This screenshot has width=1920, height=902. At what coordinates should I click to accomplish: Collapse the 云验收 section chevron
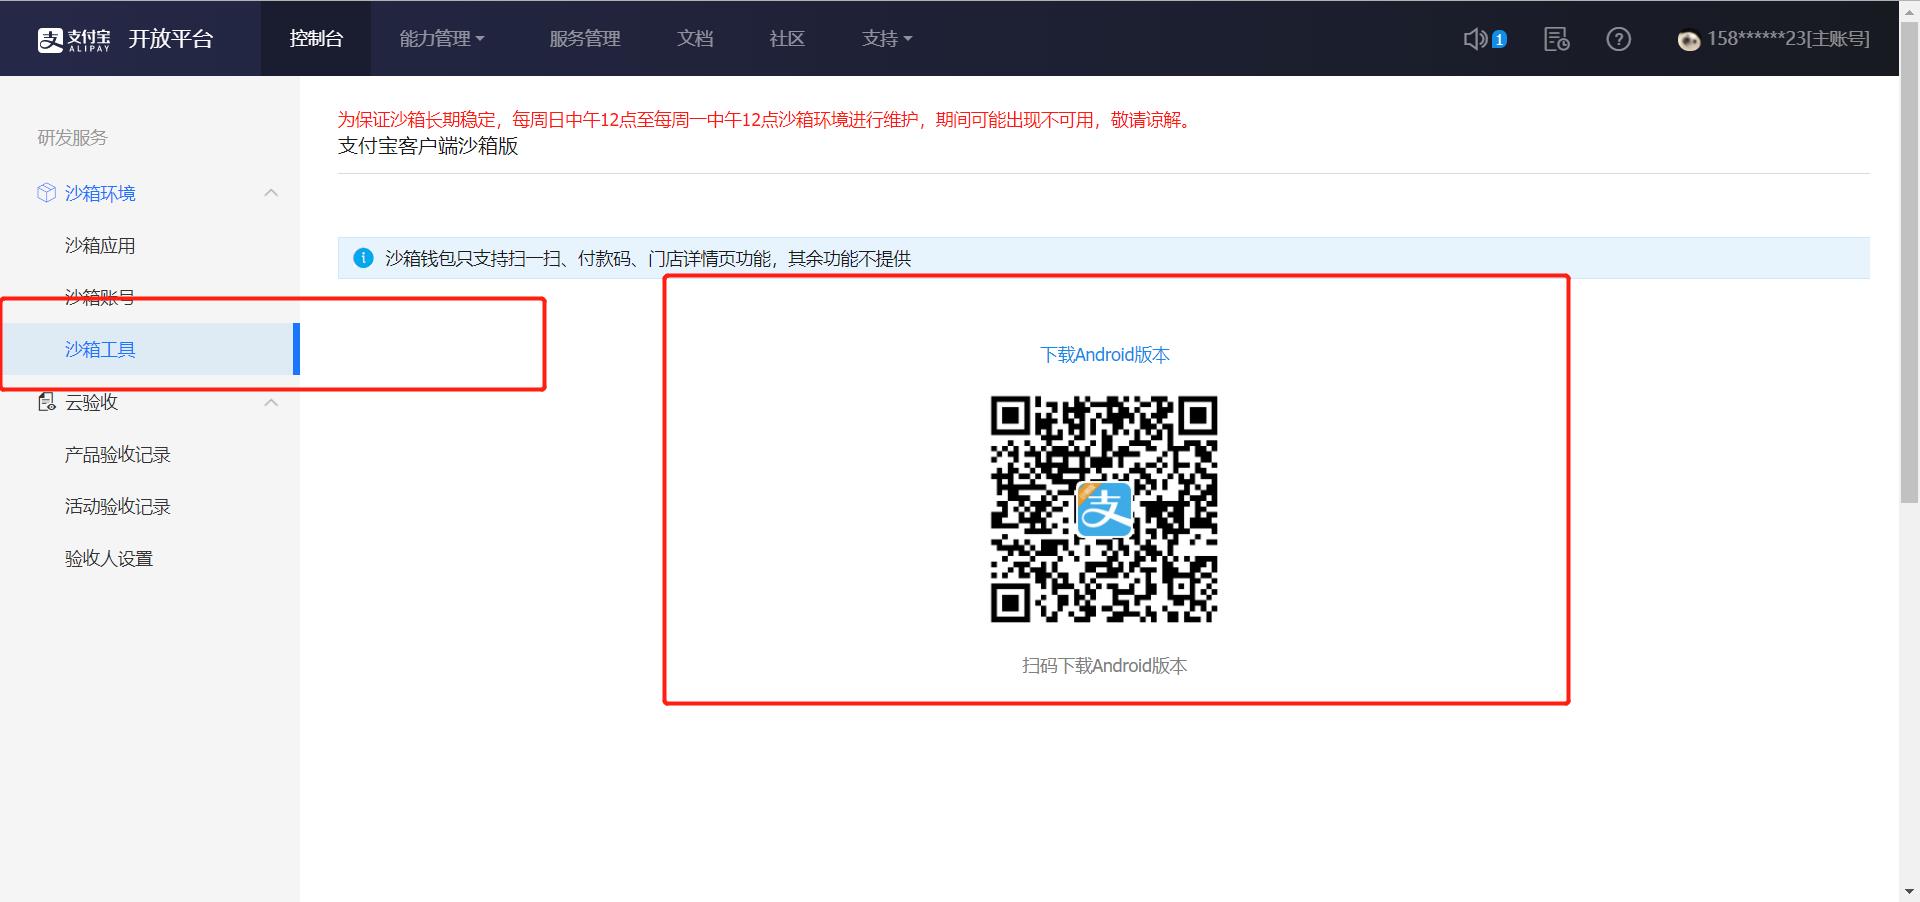click(271, 402)
